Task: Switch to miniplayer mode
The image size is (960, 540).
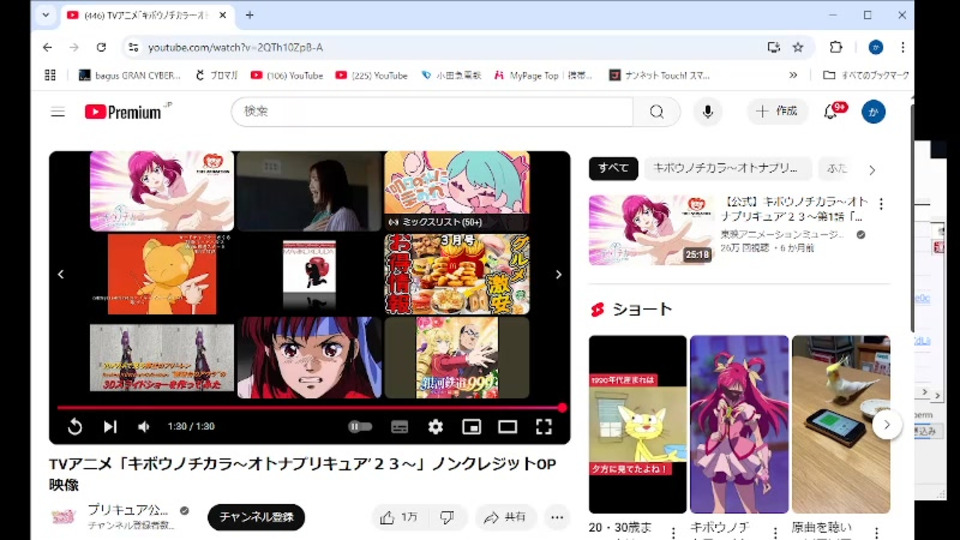Action: (471, 427)
